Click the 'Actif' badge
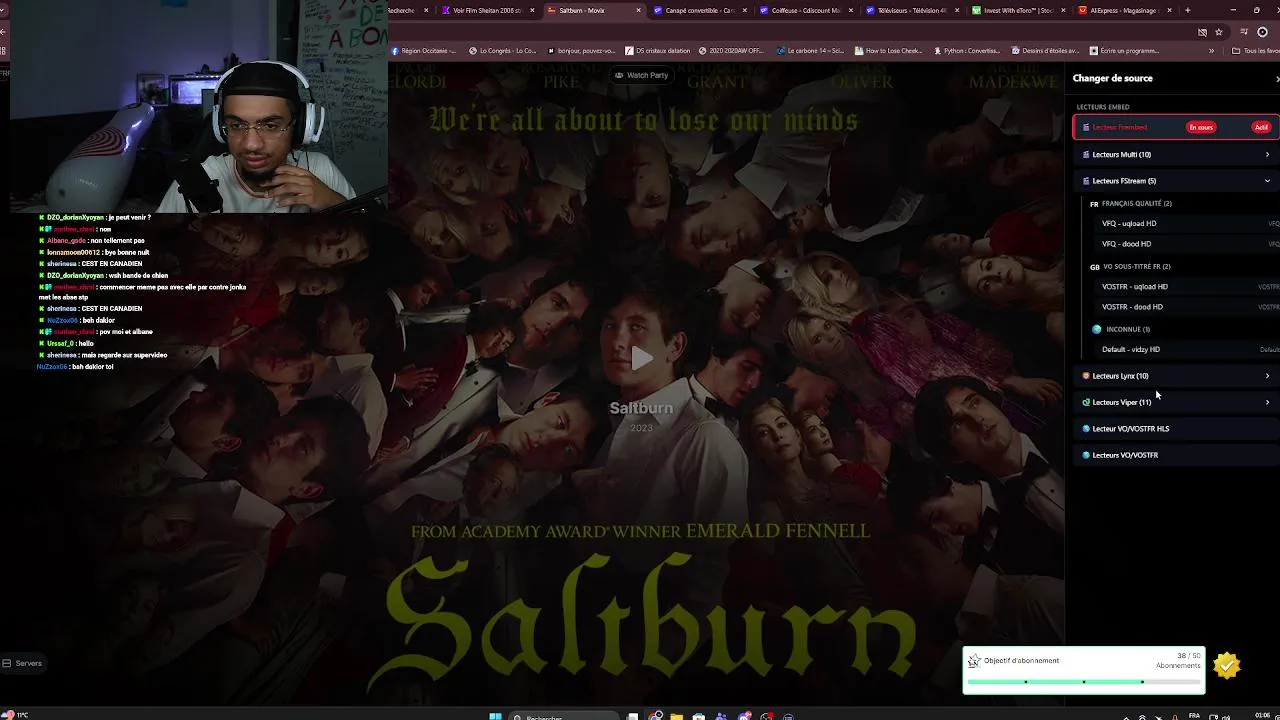 click(x=1261, y=127)
